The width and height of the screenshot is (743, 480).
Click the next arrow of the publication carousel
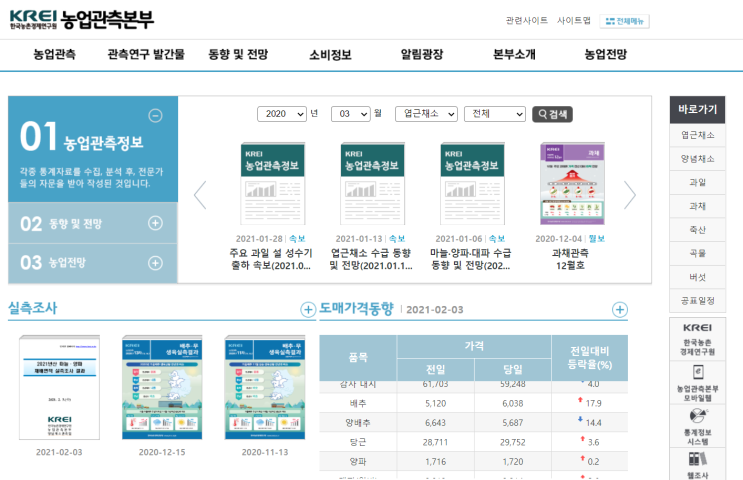pyautogui.click(x=629, y=195)
